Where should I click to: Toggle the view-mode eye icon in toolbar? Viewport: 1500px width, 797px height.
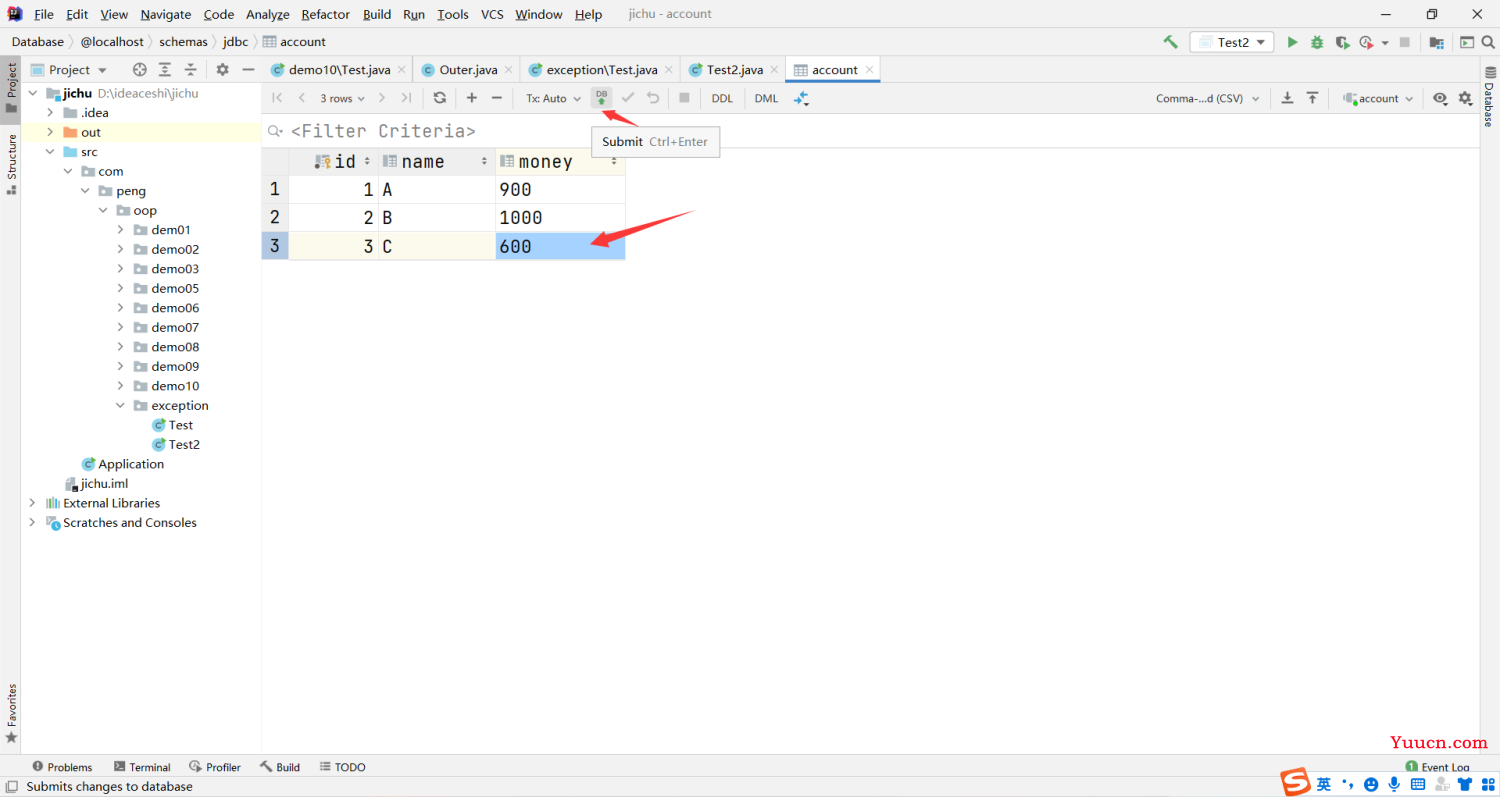pos(1439,98)
